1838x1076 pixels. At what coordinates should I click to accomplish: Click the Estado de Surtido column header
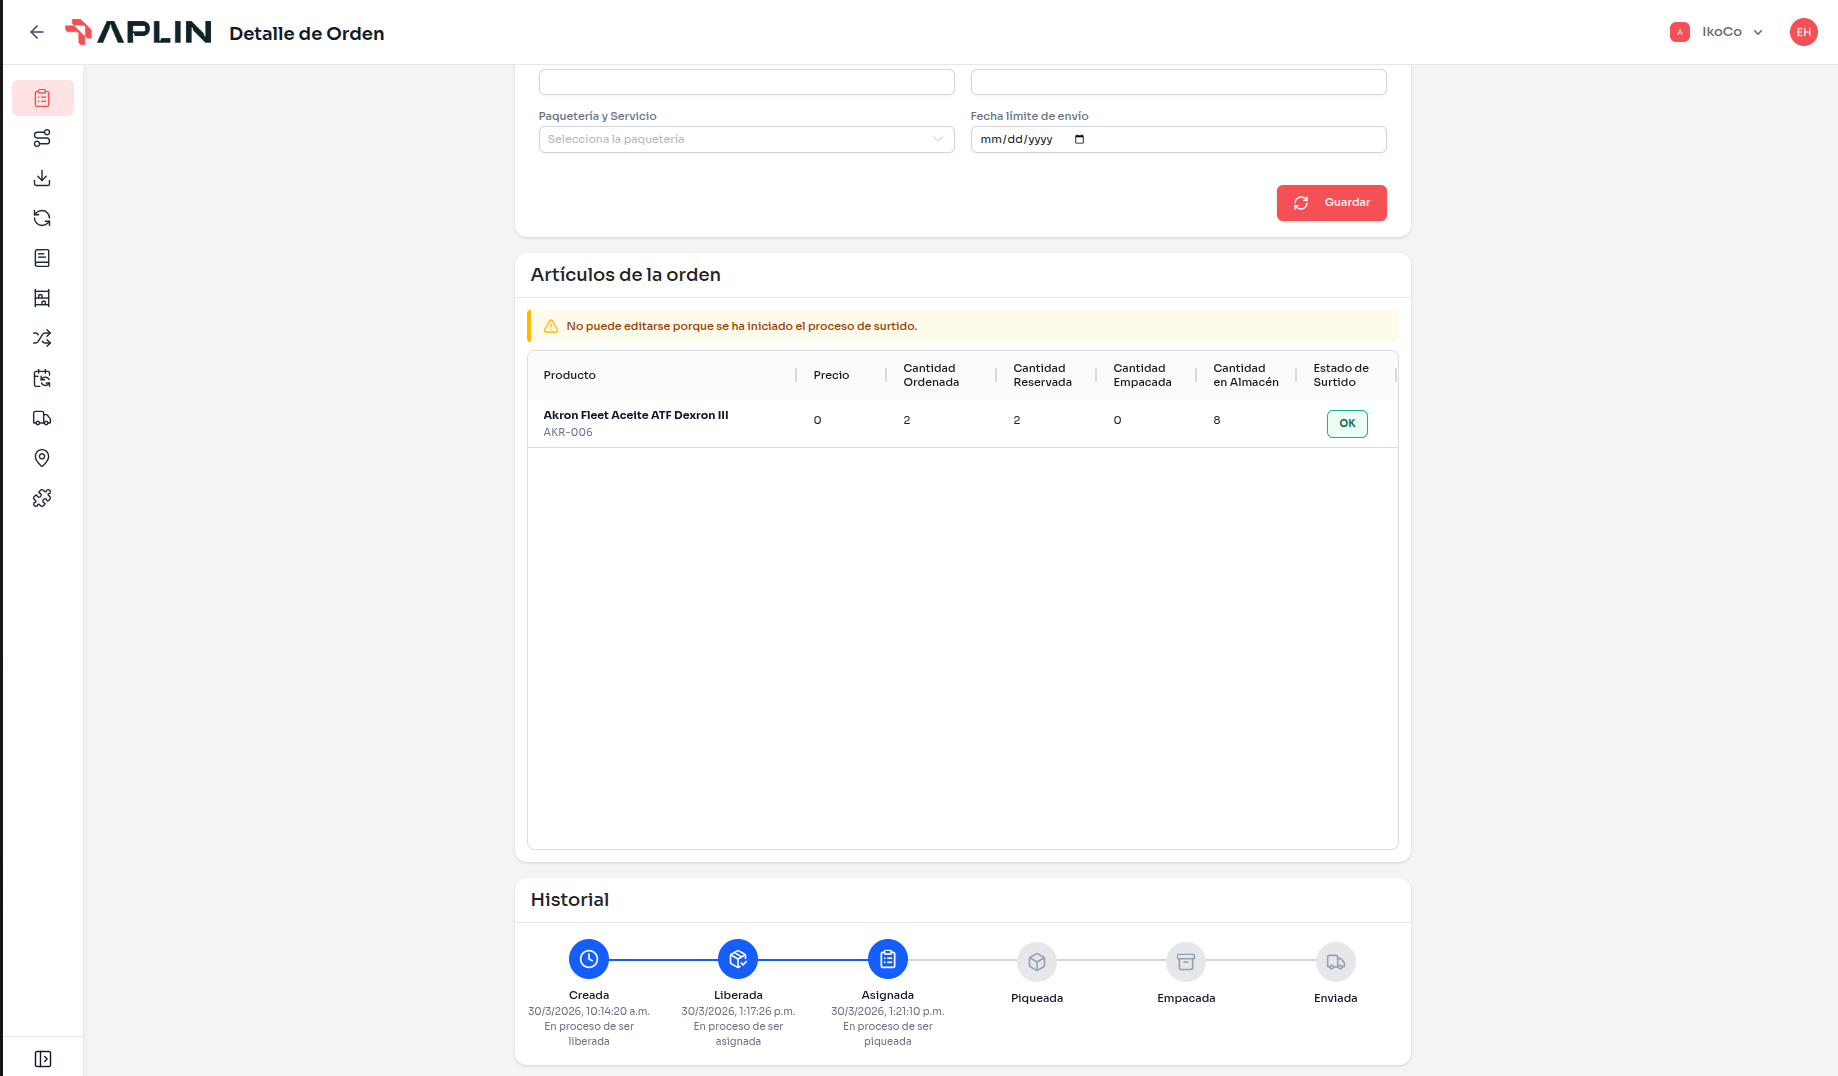pos(1341,375)
